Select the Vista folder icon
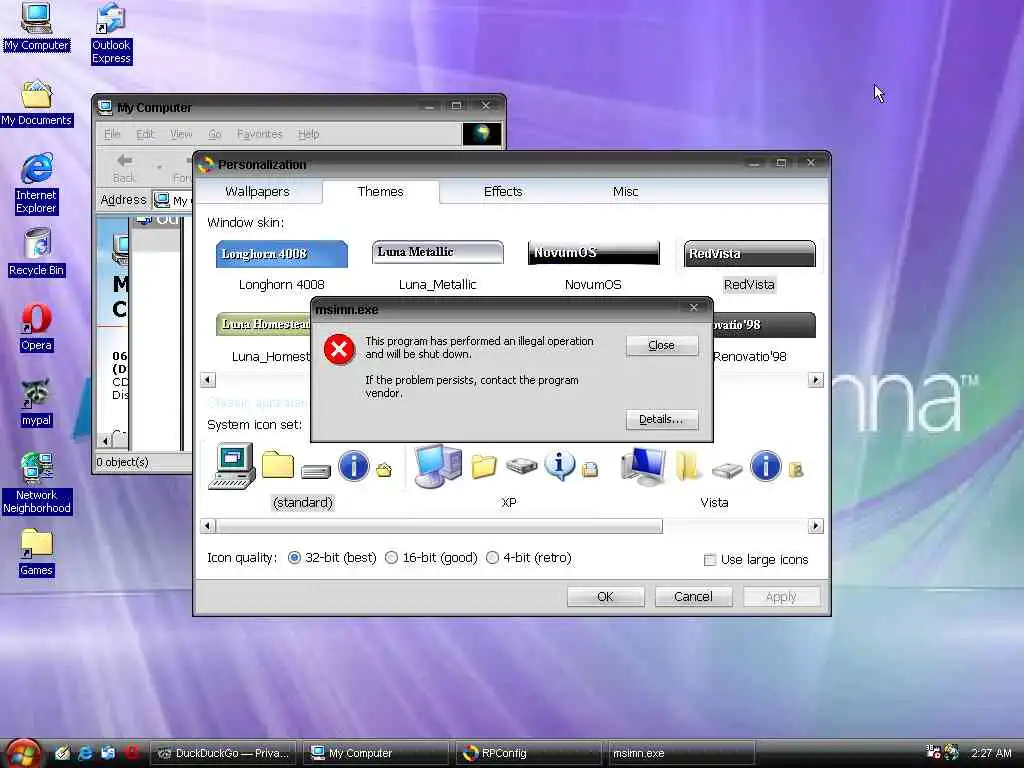The height and width of the screenshot is (768, 1024). click(x=687, y=466)
